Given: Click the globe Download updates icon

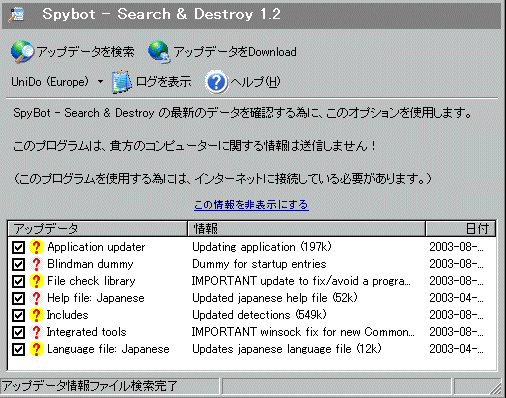Looking at the screenshot, I should point(159,52).
